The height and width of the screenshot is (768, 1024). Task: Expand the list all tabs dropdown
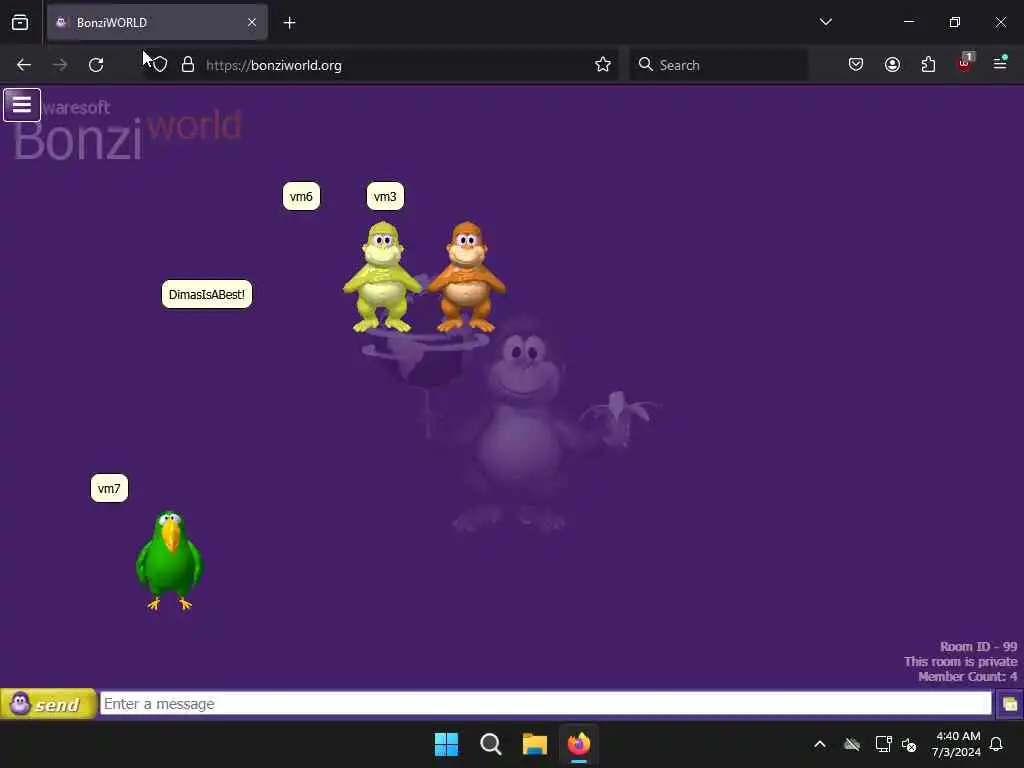(825, 22)
